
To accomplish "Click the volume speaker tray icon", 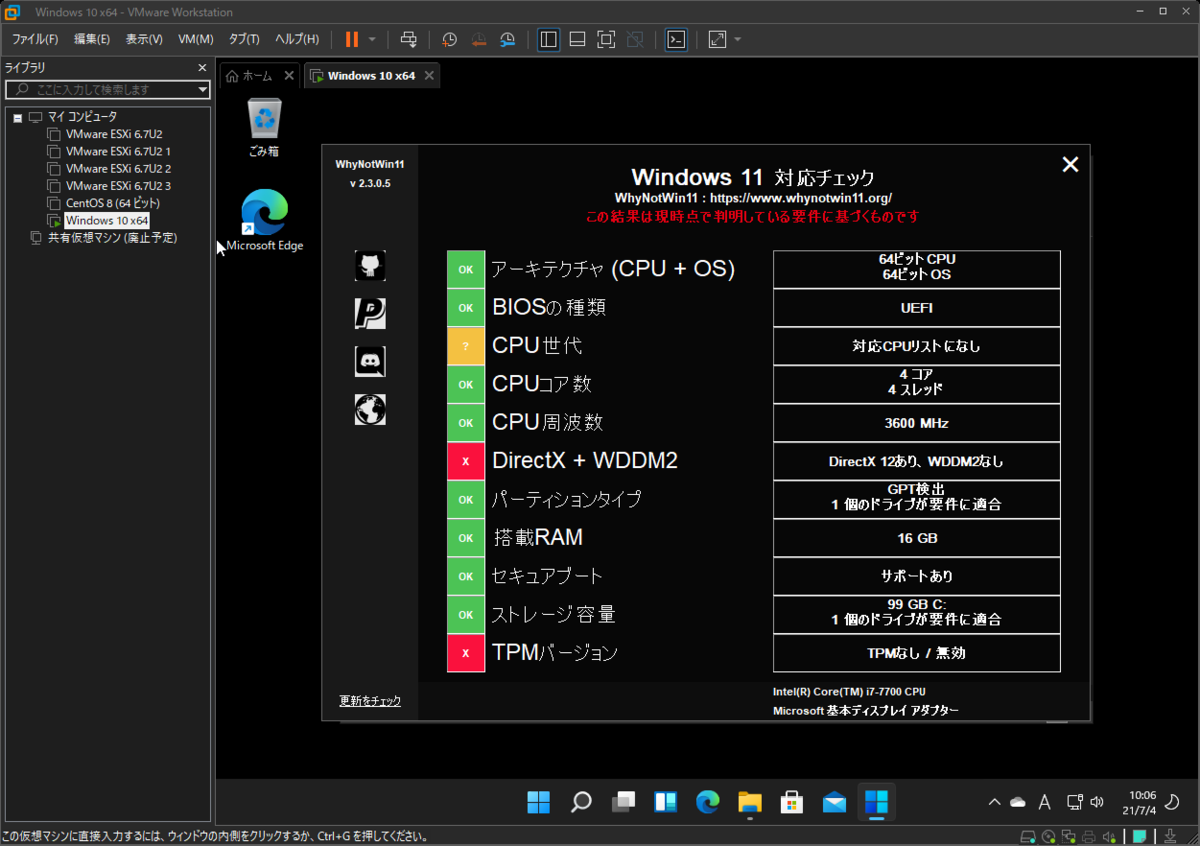I will [1098, 802].
